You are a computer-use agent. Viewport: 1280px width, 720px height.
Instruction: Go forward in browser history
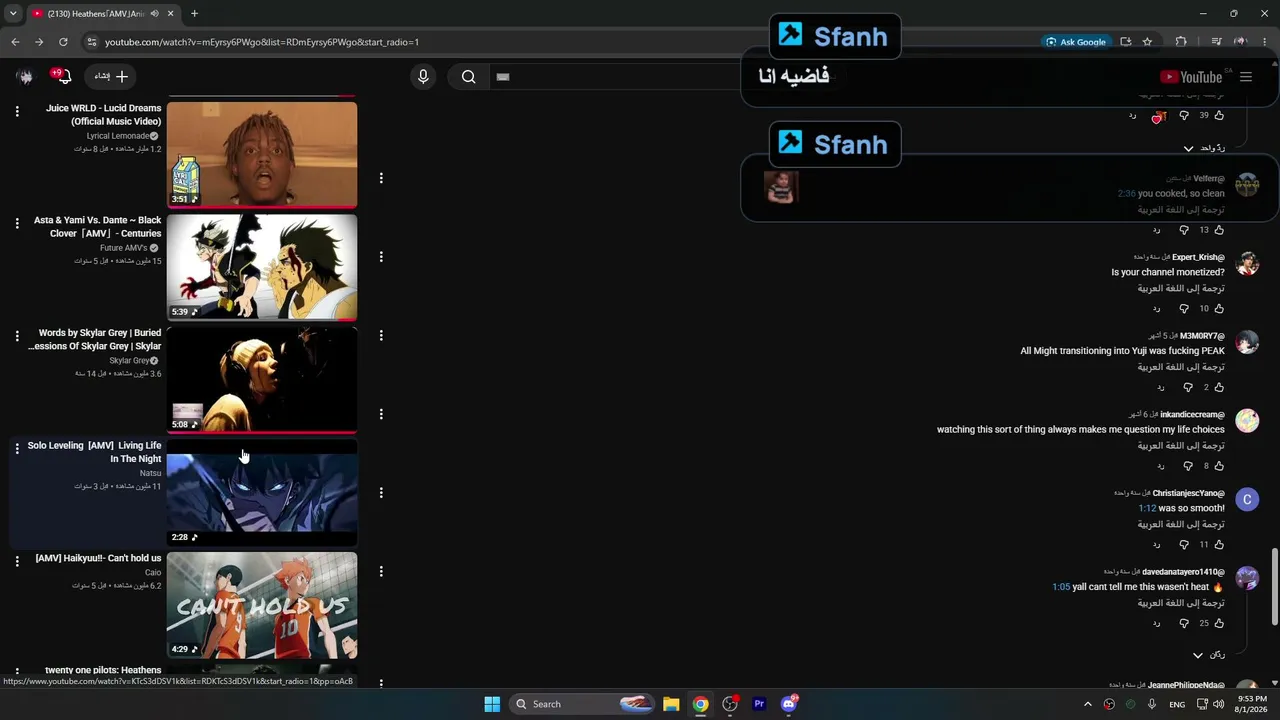(x=39, y=42)
